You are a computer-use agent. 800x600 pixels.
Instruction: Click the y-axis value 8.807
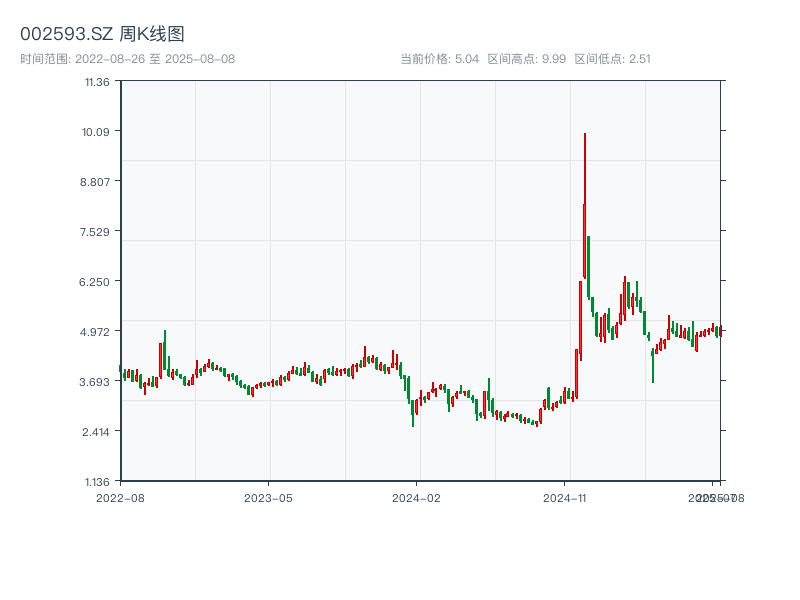coord(94,182)
